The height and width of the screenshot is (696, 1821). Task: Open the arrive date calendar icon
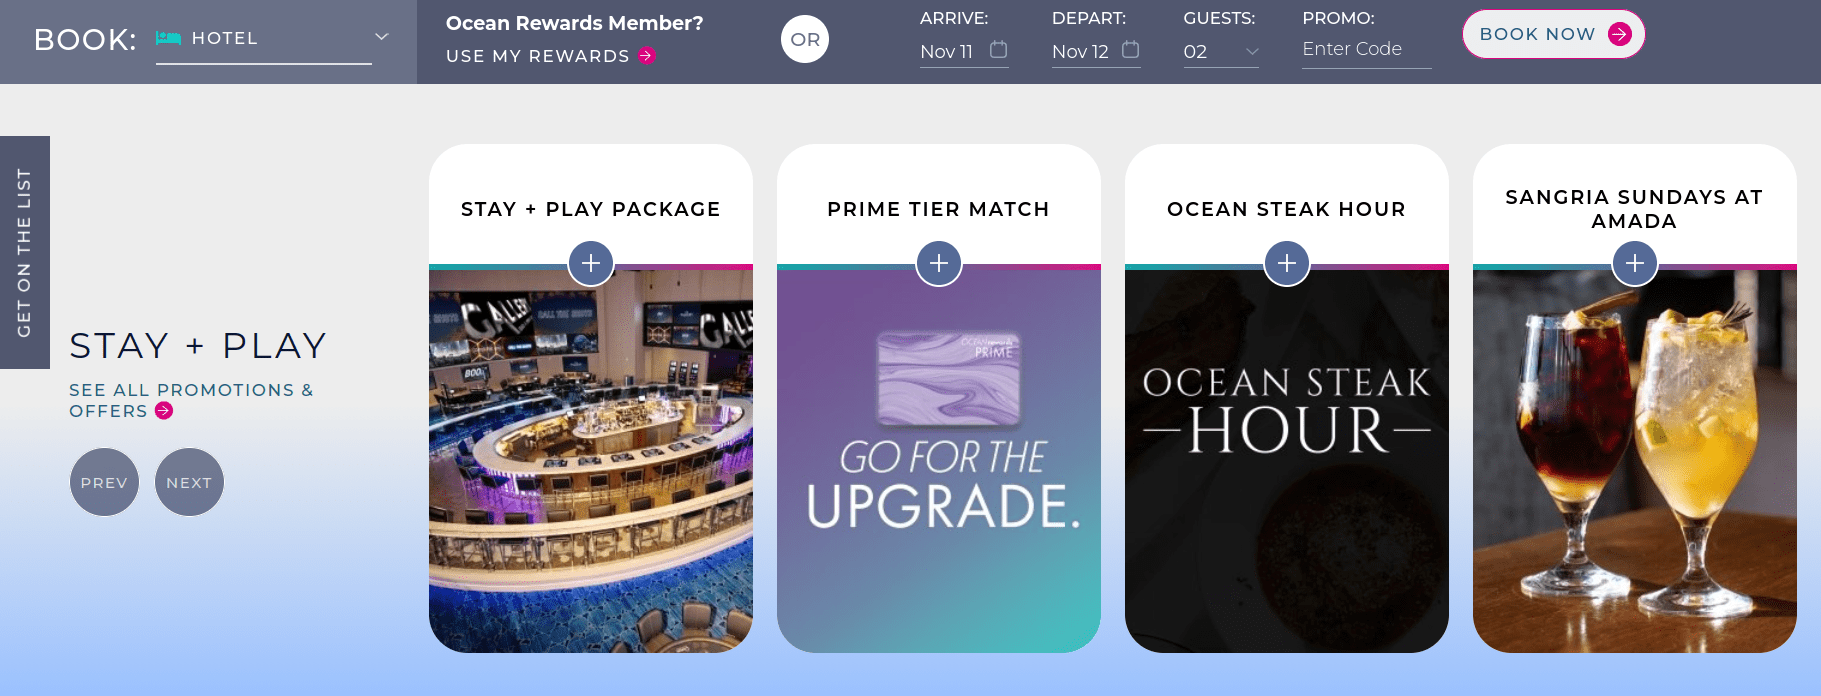click(x=998, y=49)
